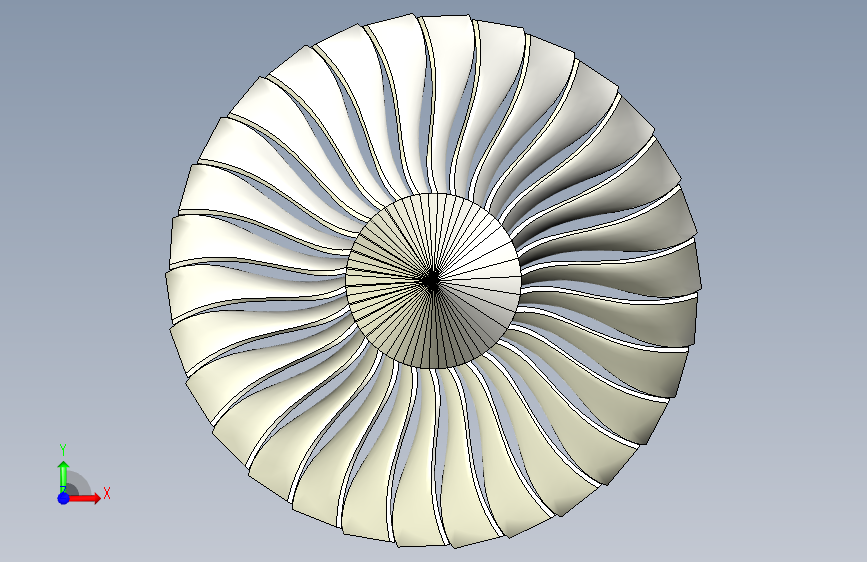Click the red X axis arrow of triad
The image size is (867, 562).
point(84,498)
